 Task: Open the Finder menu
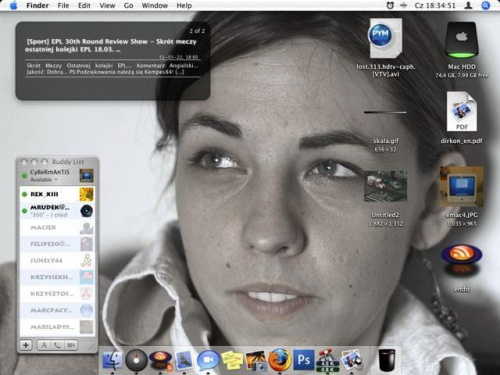pyautogui.click(x=37, y=5)
